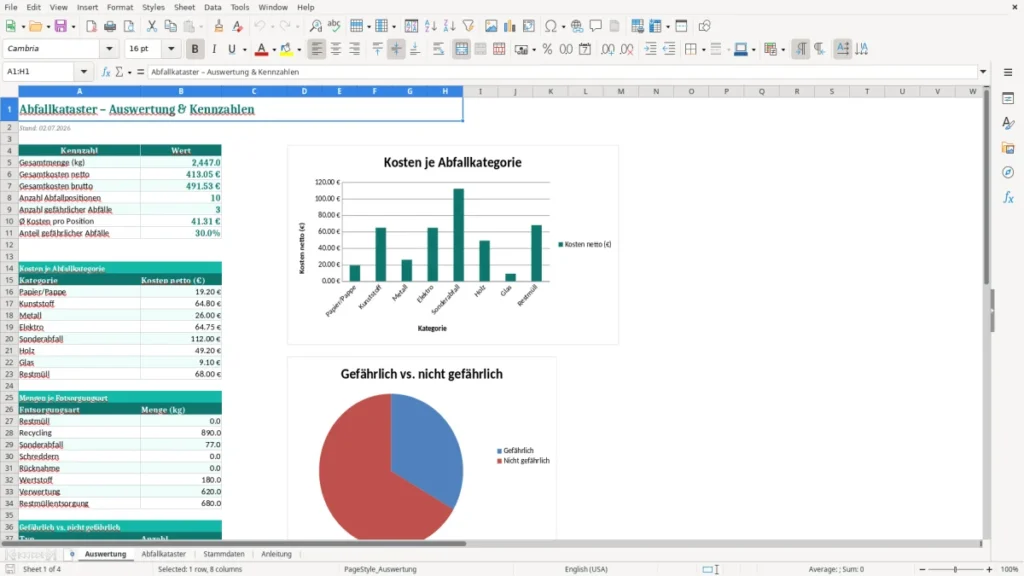
Task: Expand the formula bar
Action: (983, 72)
